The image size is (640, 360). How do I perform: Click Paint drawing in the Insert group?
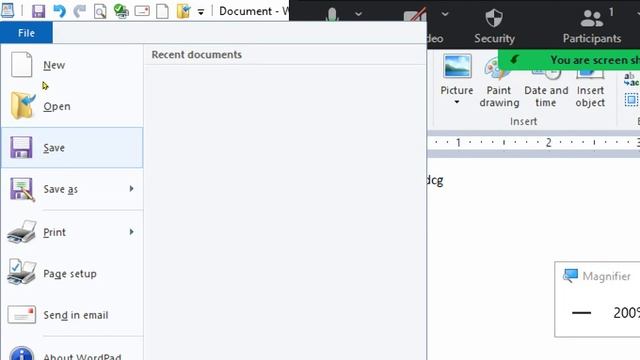499,82
